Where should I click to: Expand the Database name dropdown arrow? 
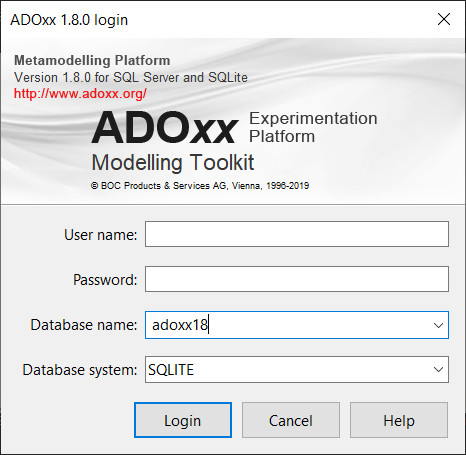tap(438, 325)
